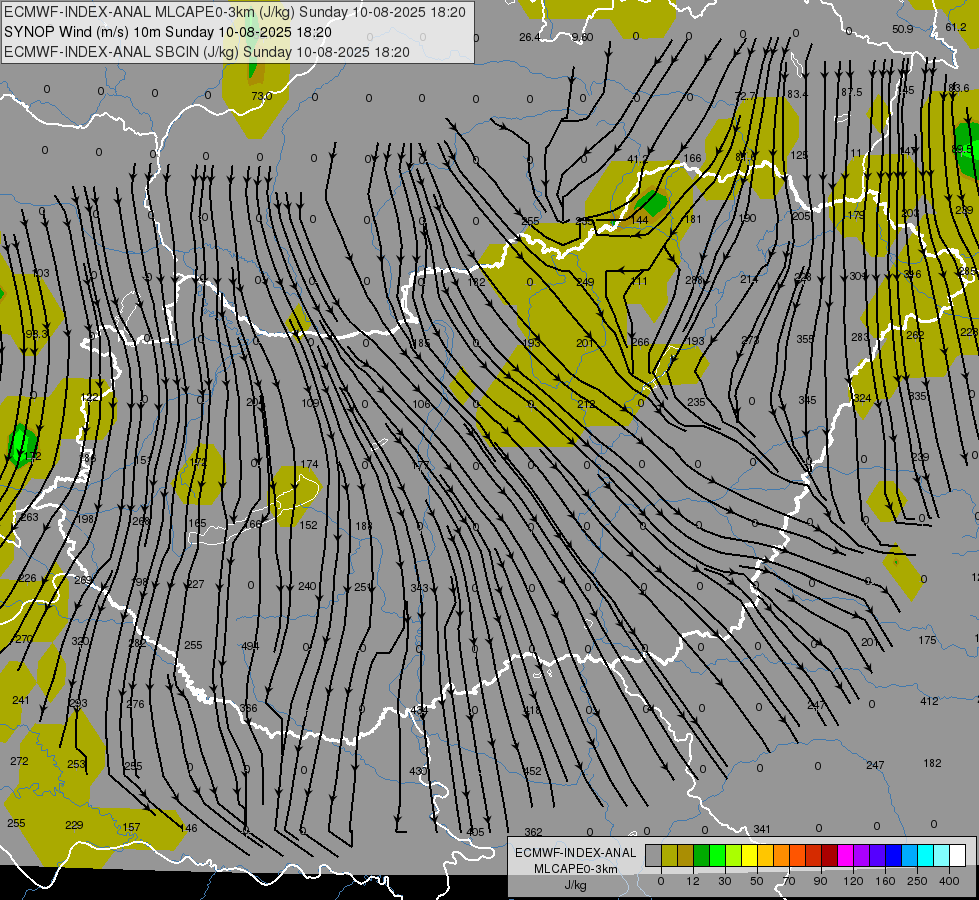Click the map value 87.5
This screenshot has width=979, height=900.
point(852,92)
